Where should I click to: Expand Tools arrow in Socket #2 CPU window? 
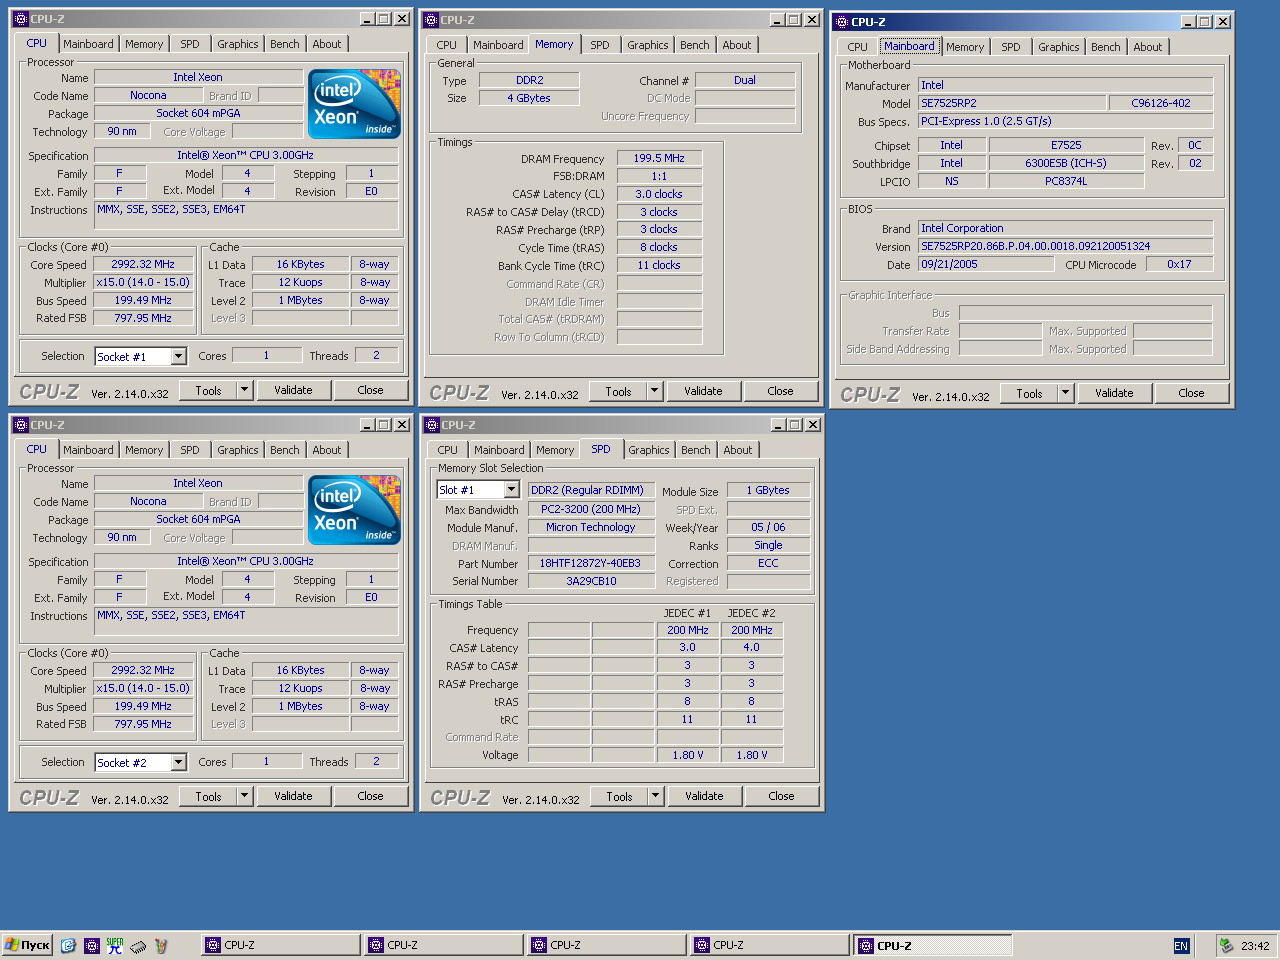point(245,796)
